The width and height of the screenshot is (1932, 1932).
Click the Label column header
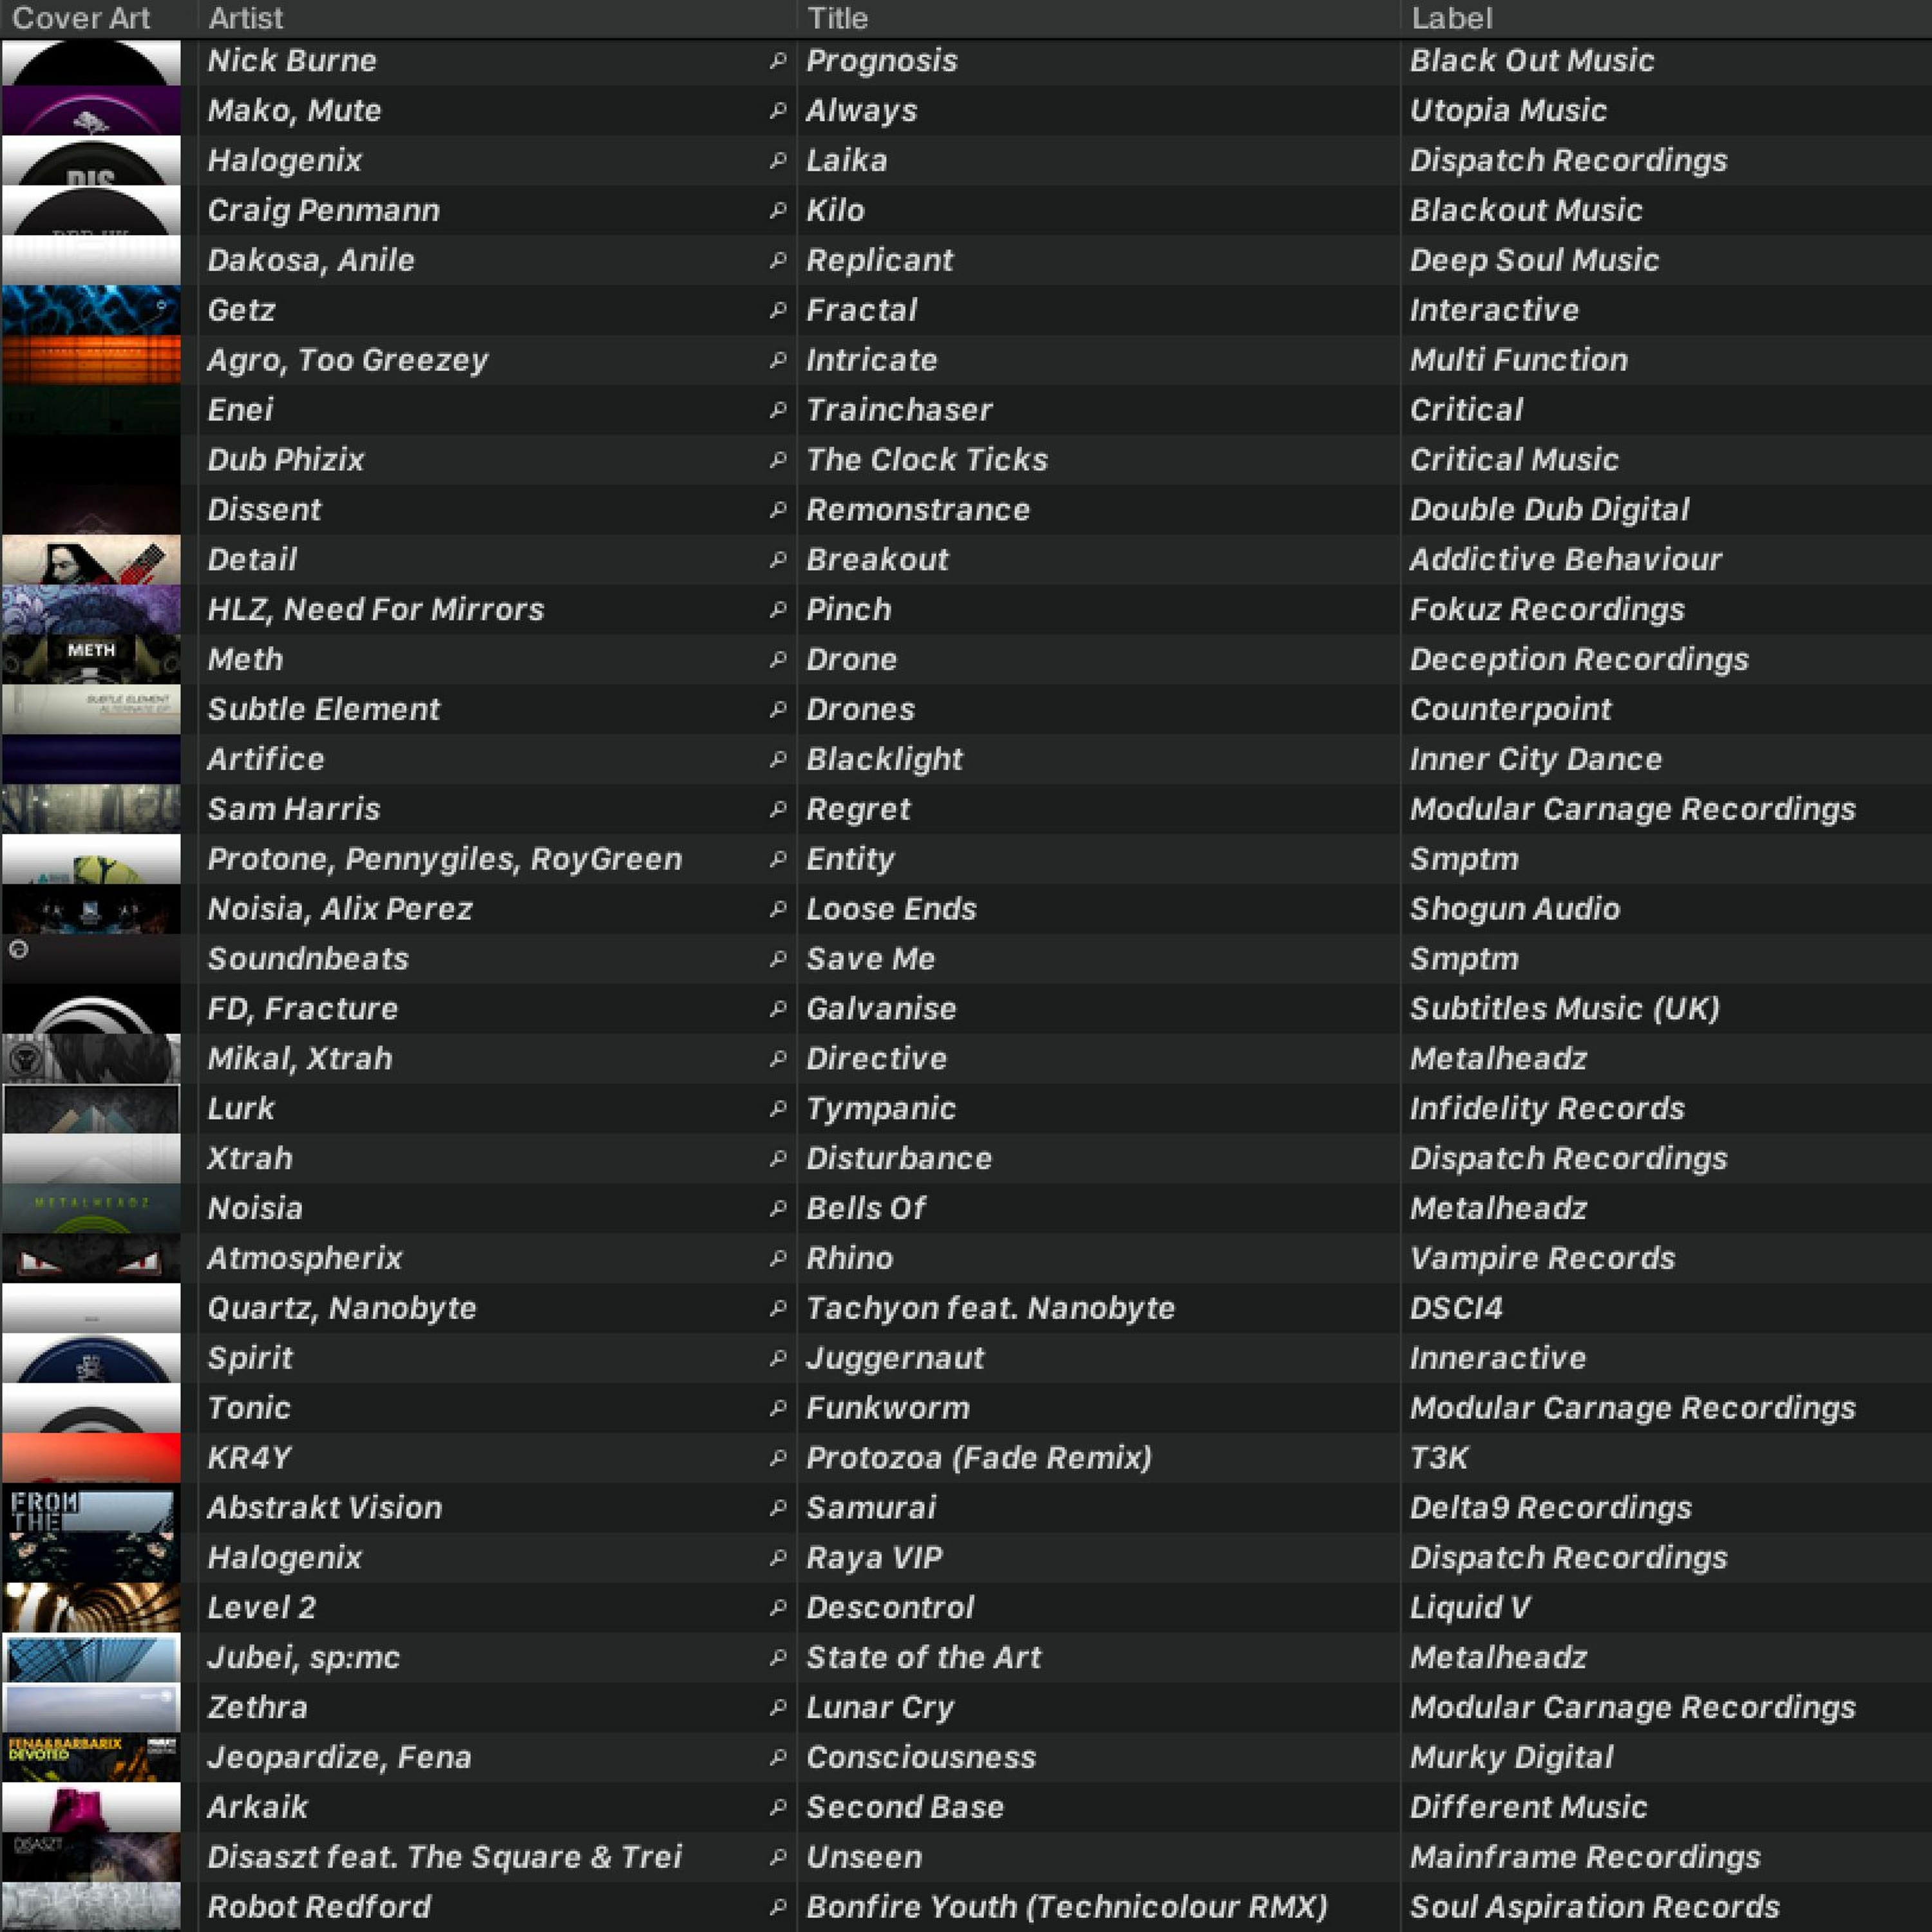tap(1451, 18)
